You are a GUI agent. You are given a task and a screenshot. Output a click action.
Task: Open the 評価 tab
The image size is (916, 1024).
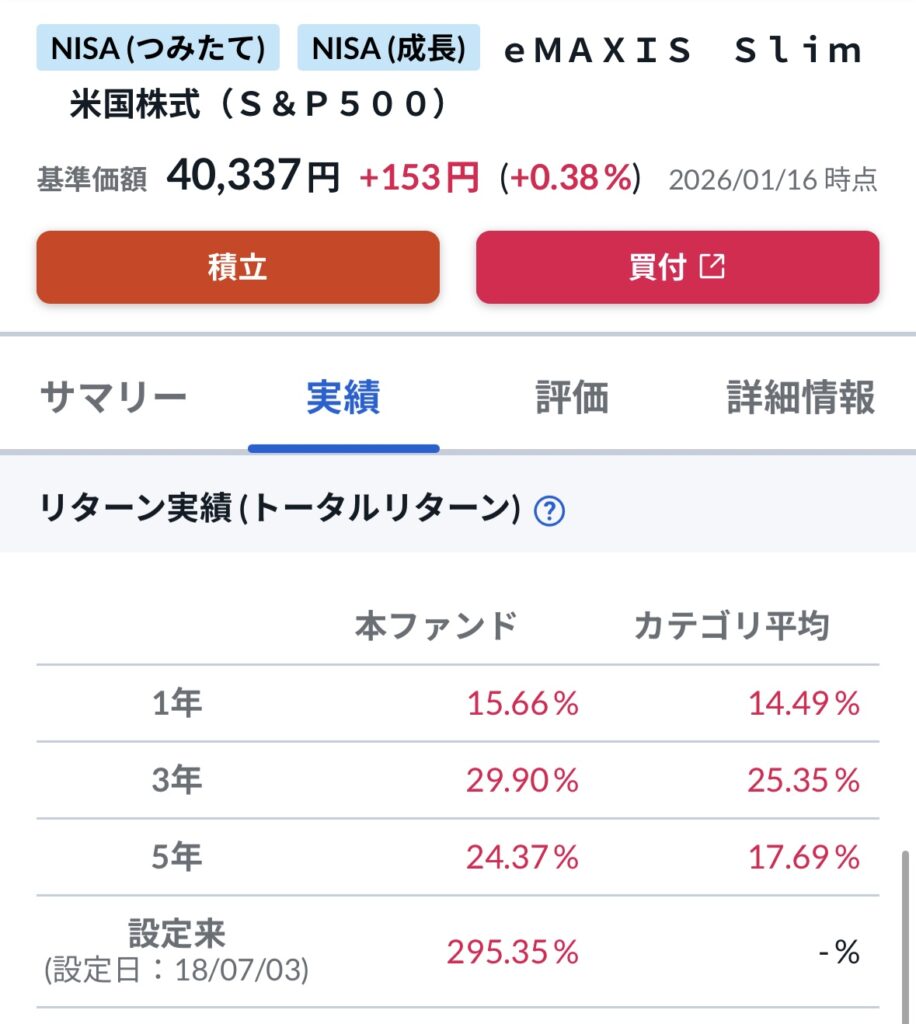coord(572,398)
